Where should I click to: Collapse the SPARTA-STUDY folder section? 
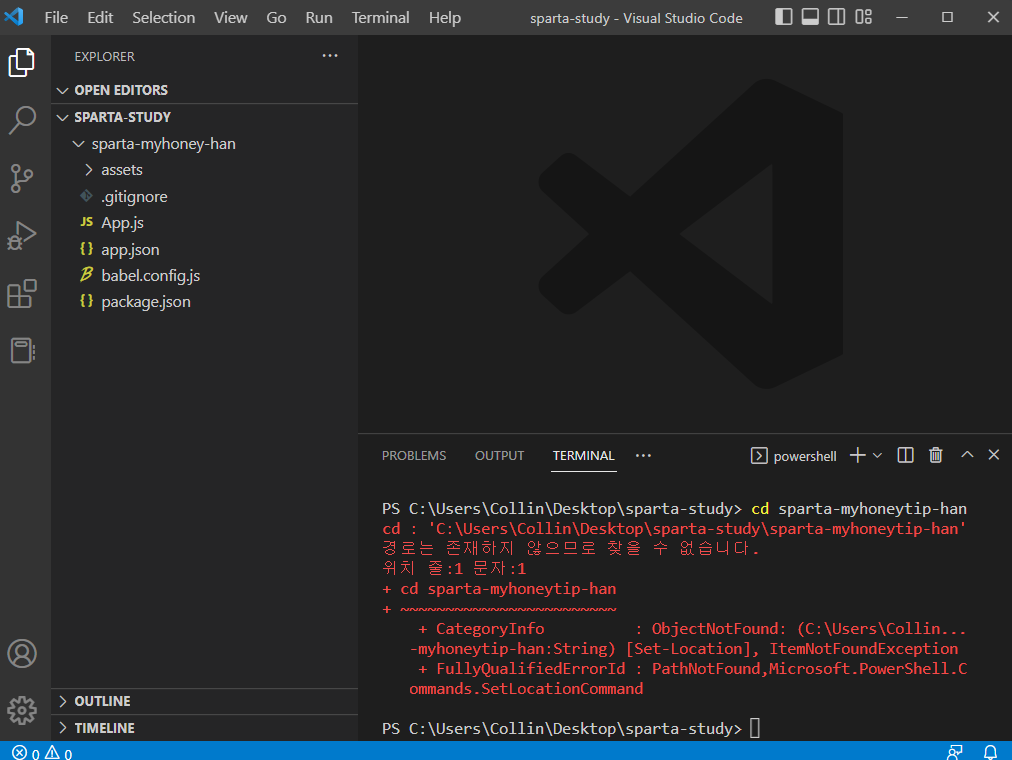tap(205, 117)
